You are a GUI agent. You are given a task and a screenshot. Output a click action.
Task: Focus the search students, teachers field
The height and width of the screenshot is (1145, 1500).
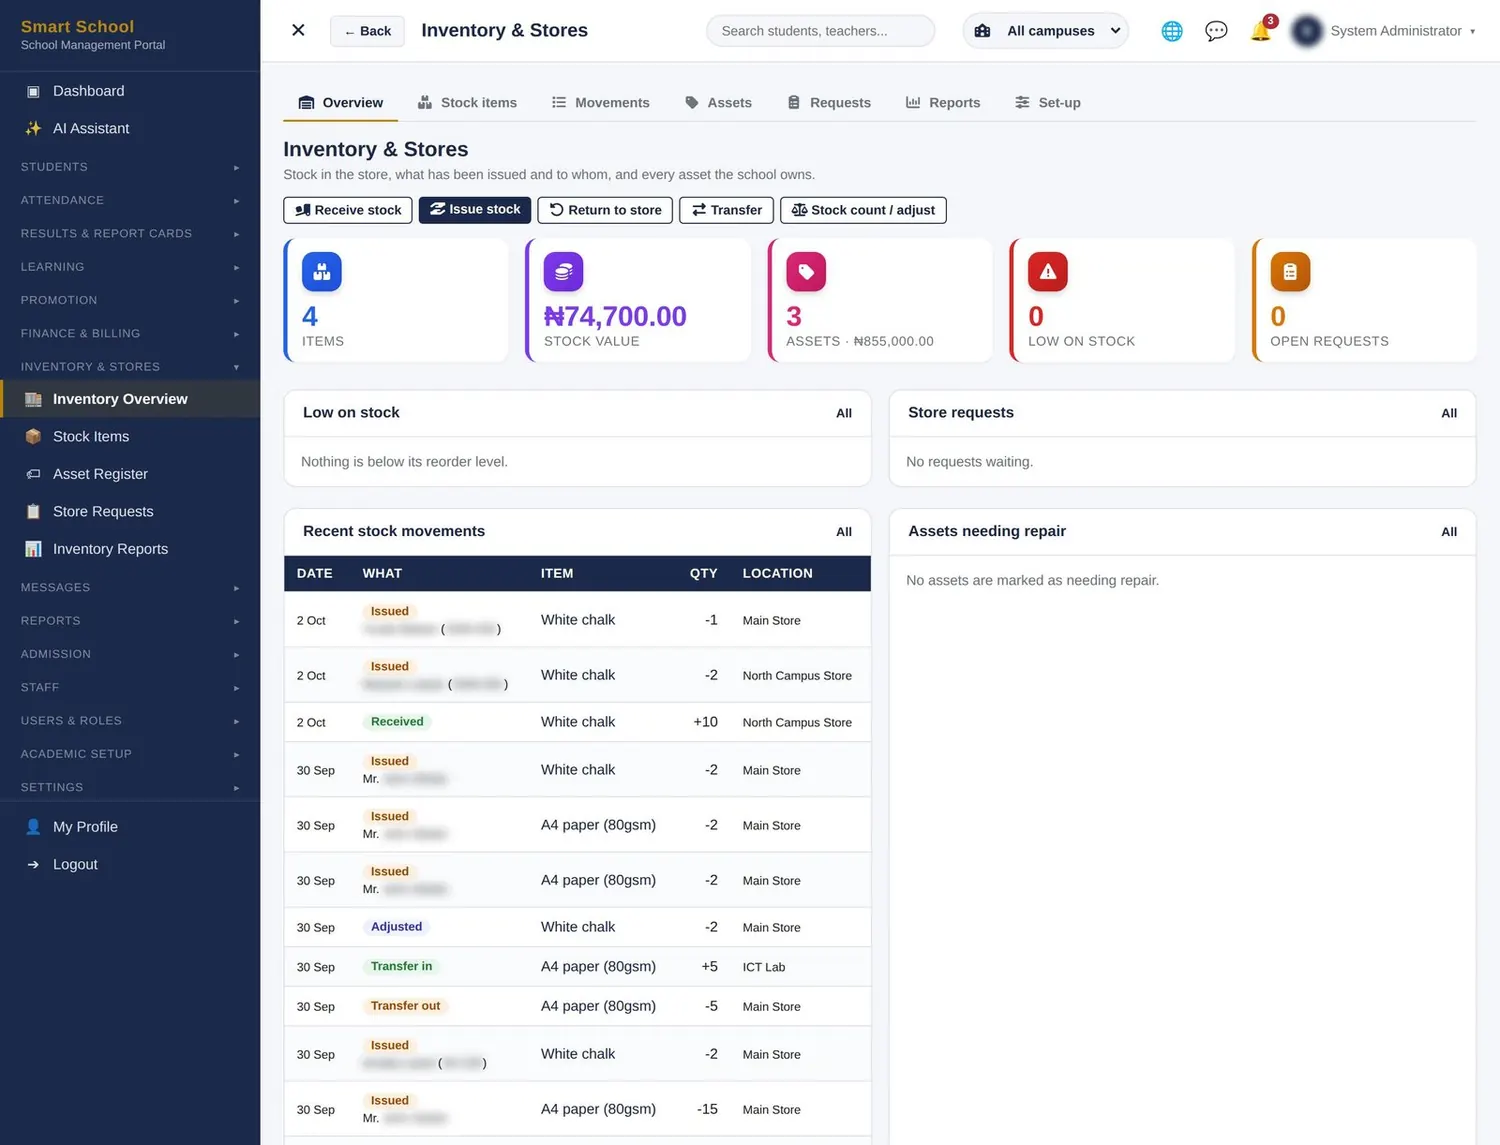(x=821, y=31)
